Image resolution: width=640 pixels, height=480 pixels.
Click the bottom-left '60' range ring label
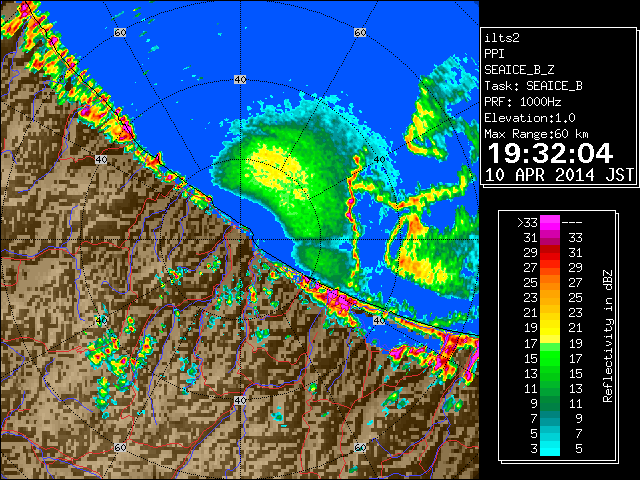[x=120, y=447]
